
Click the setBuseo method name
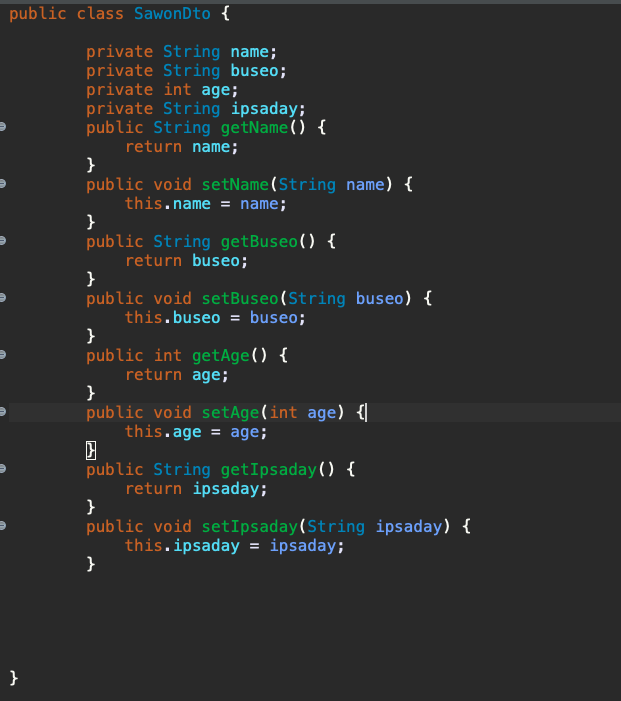coord(240,299)
